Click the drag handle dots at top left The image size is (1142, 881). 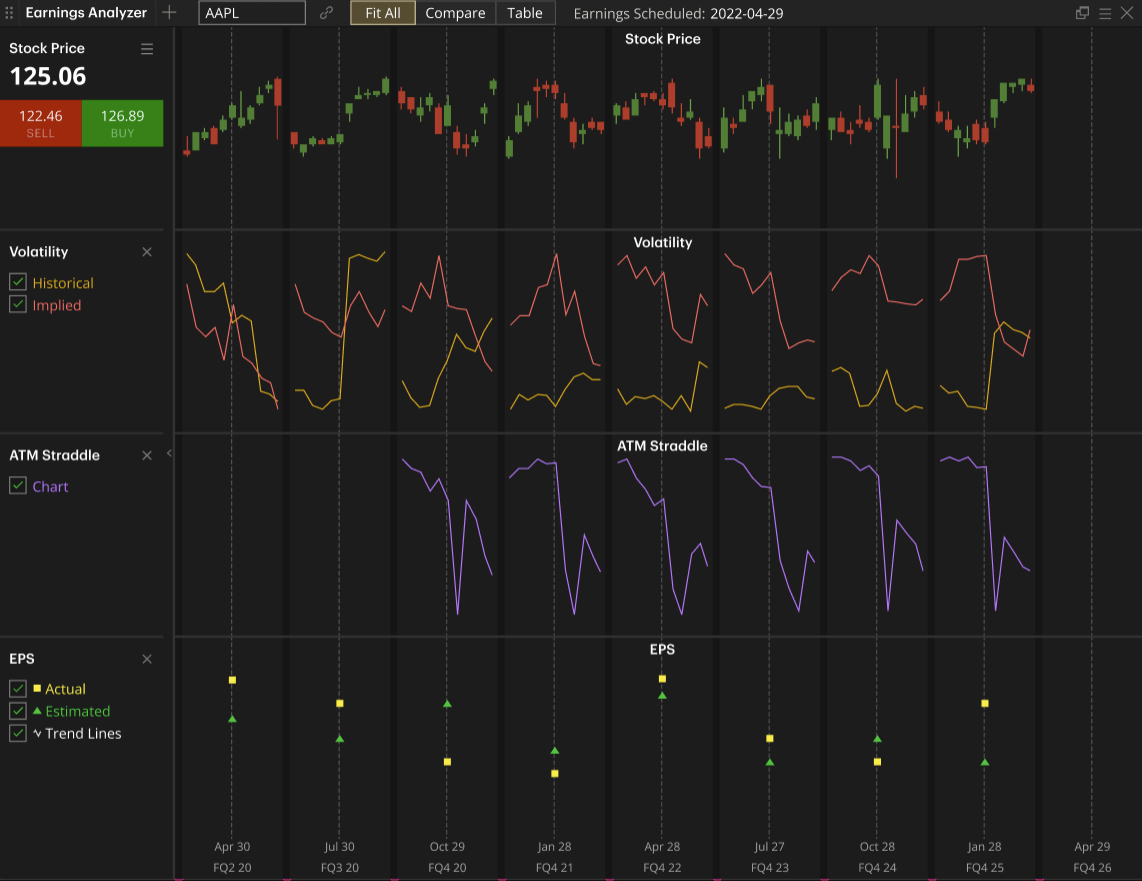[x=9, y=13]
